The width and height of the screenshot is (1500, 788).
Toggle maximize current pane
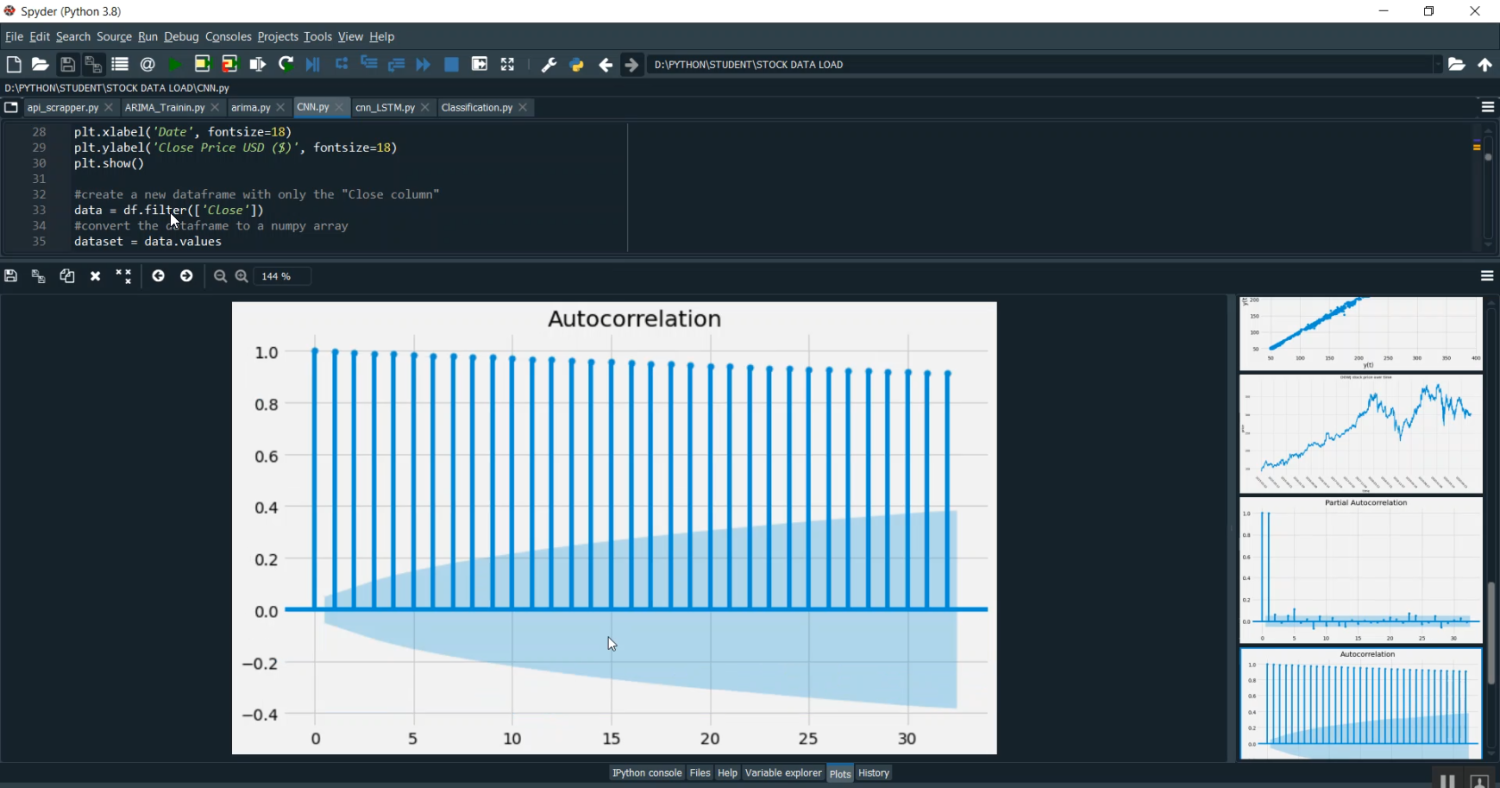pyautogui.click(x=479, y=64)
